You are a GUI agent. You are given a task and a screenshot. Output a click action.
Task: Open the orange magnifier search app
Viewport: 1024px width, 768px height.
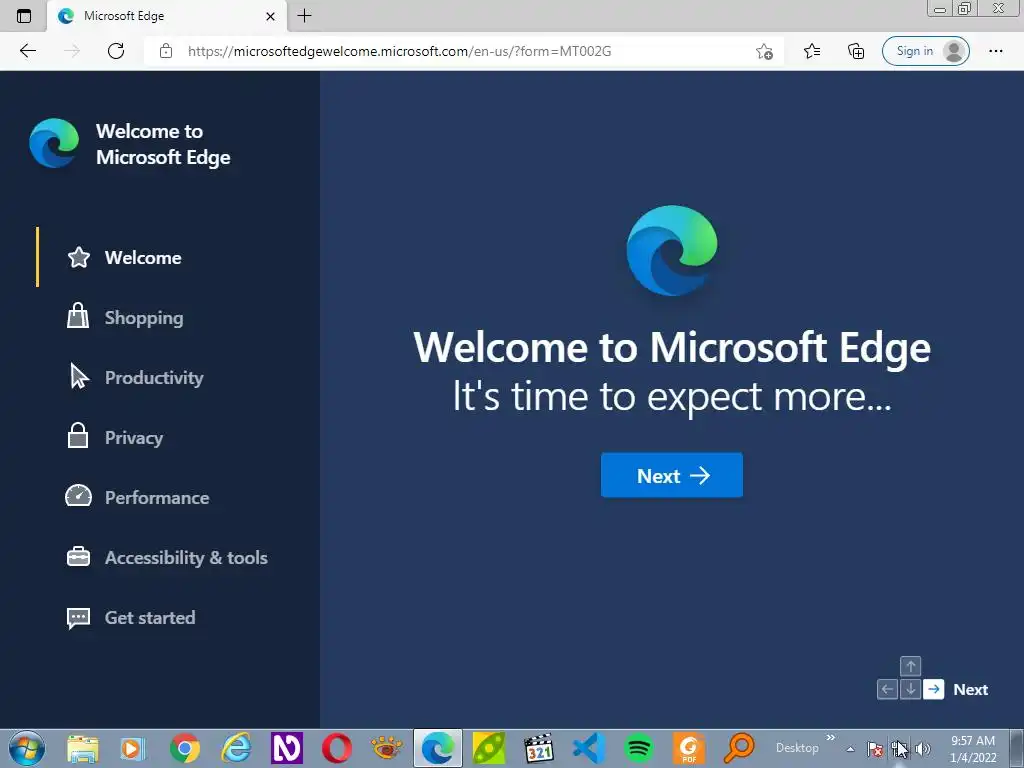(x=739, y=748)
